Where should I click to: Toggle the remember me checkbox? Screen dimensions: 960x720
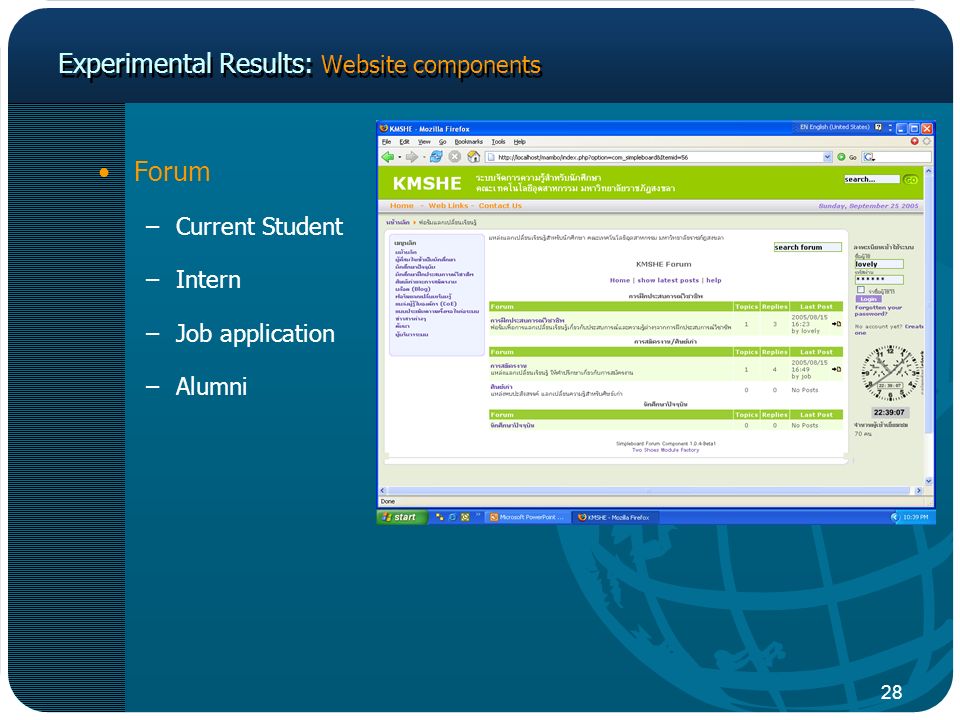point(861,290)
